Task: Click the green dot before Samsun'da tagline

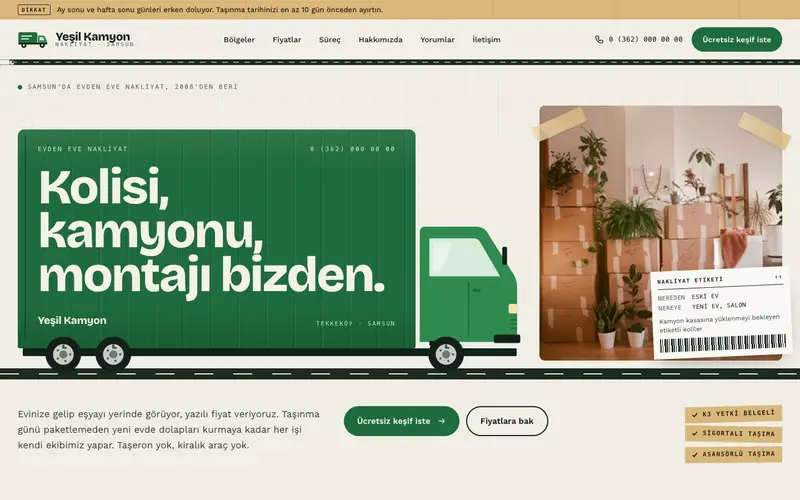Action: [20, 87]
